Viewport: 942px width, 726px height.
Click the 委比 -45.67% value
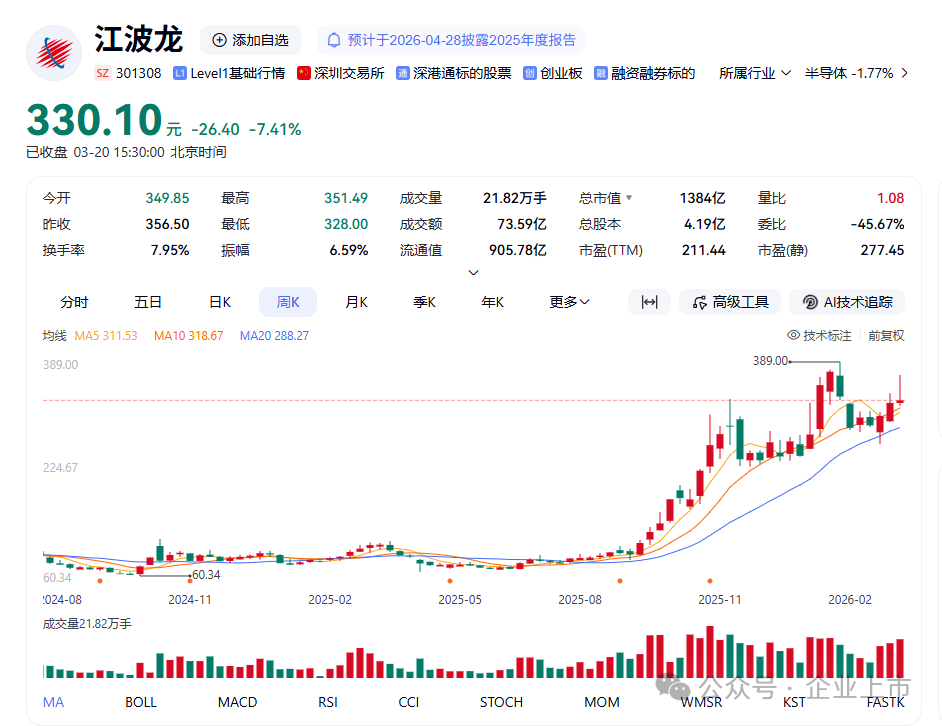pyautogui.click(x=877, y=224)
